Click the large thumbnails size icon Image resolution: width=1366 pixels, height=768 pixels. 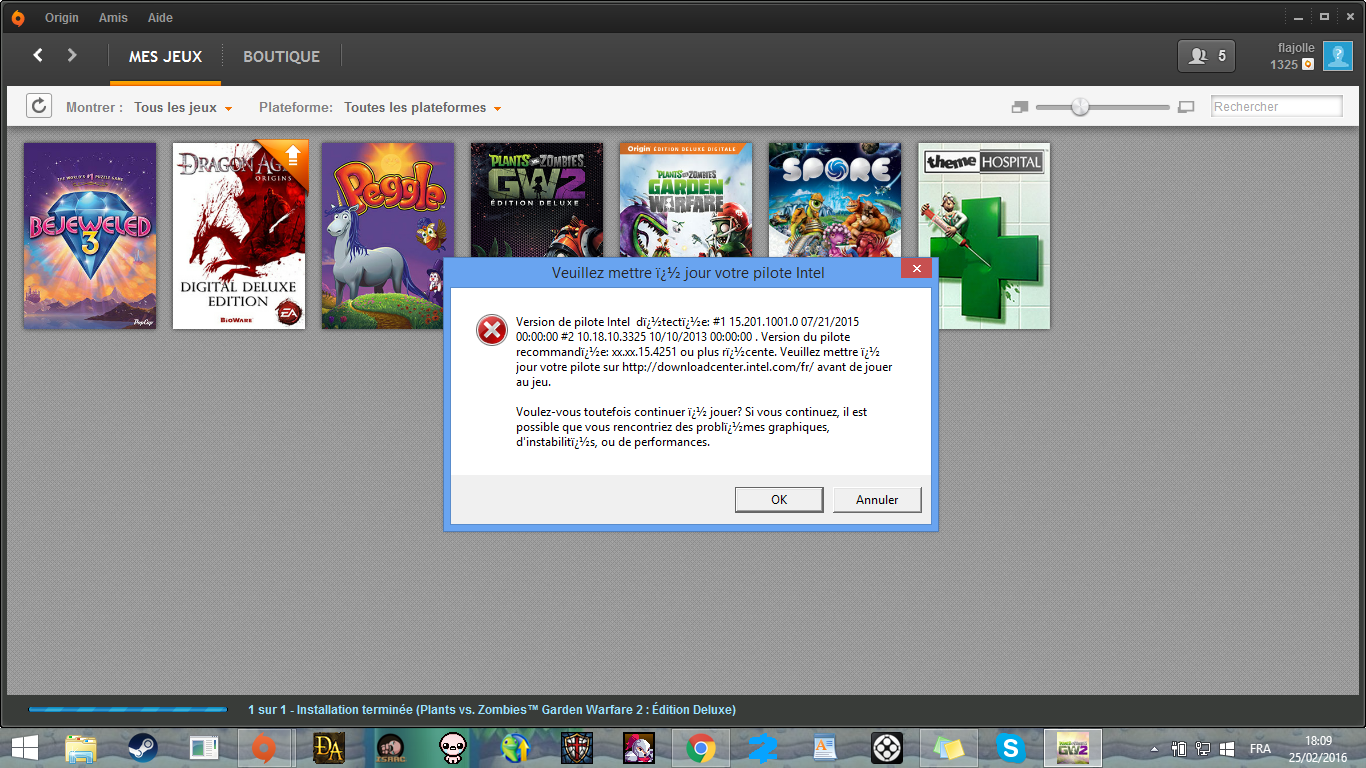[x=1187, y=107]
